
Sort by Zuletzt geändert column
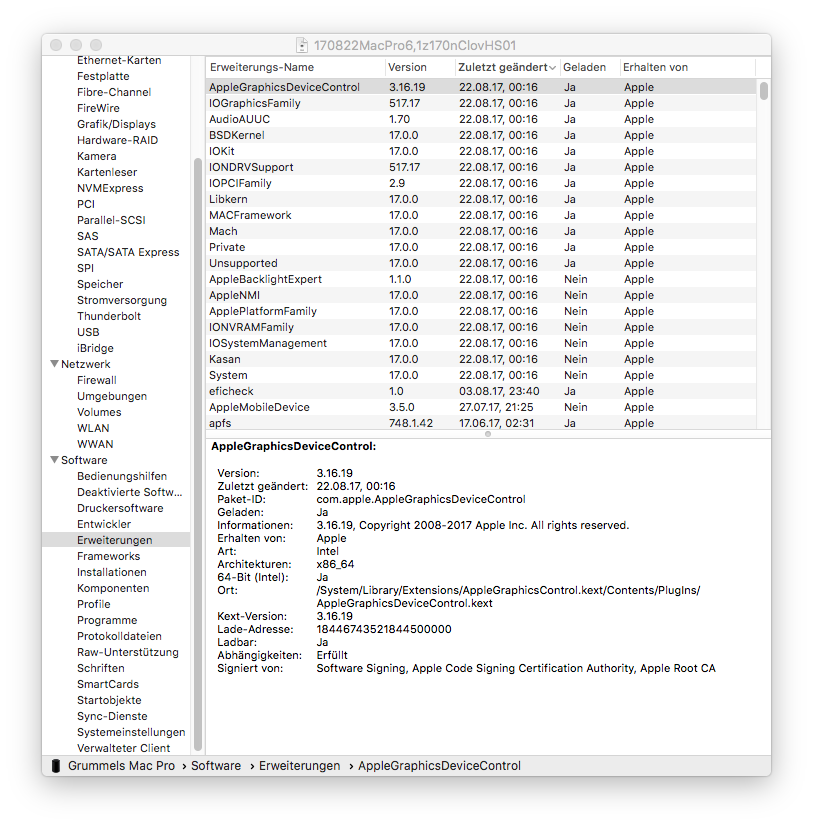[x=506, y=67]
